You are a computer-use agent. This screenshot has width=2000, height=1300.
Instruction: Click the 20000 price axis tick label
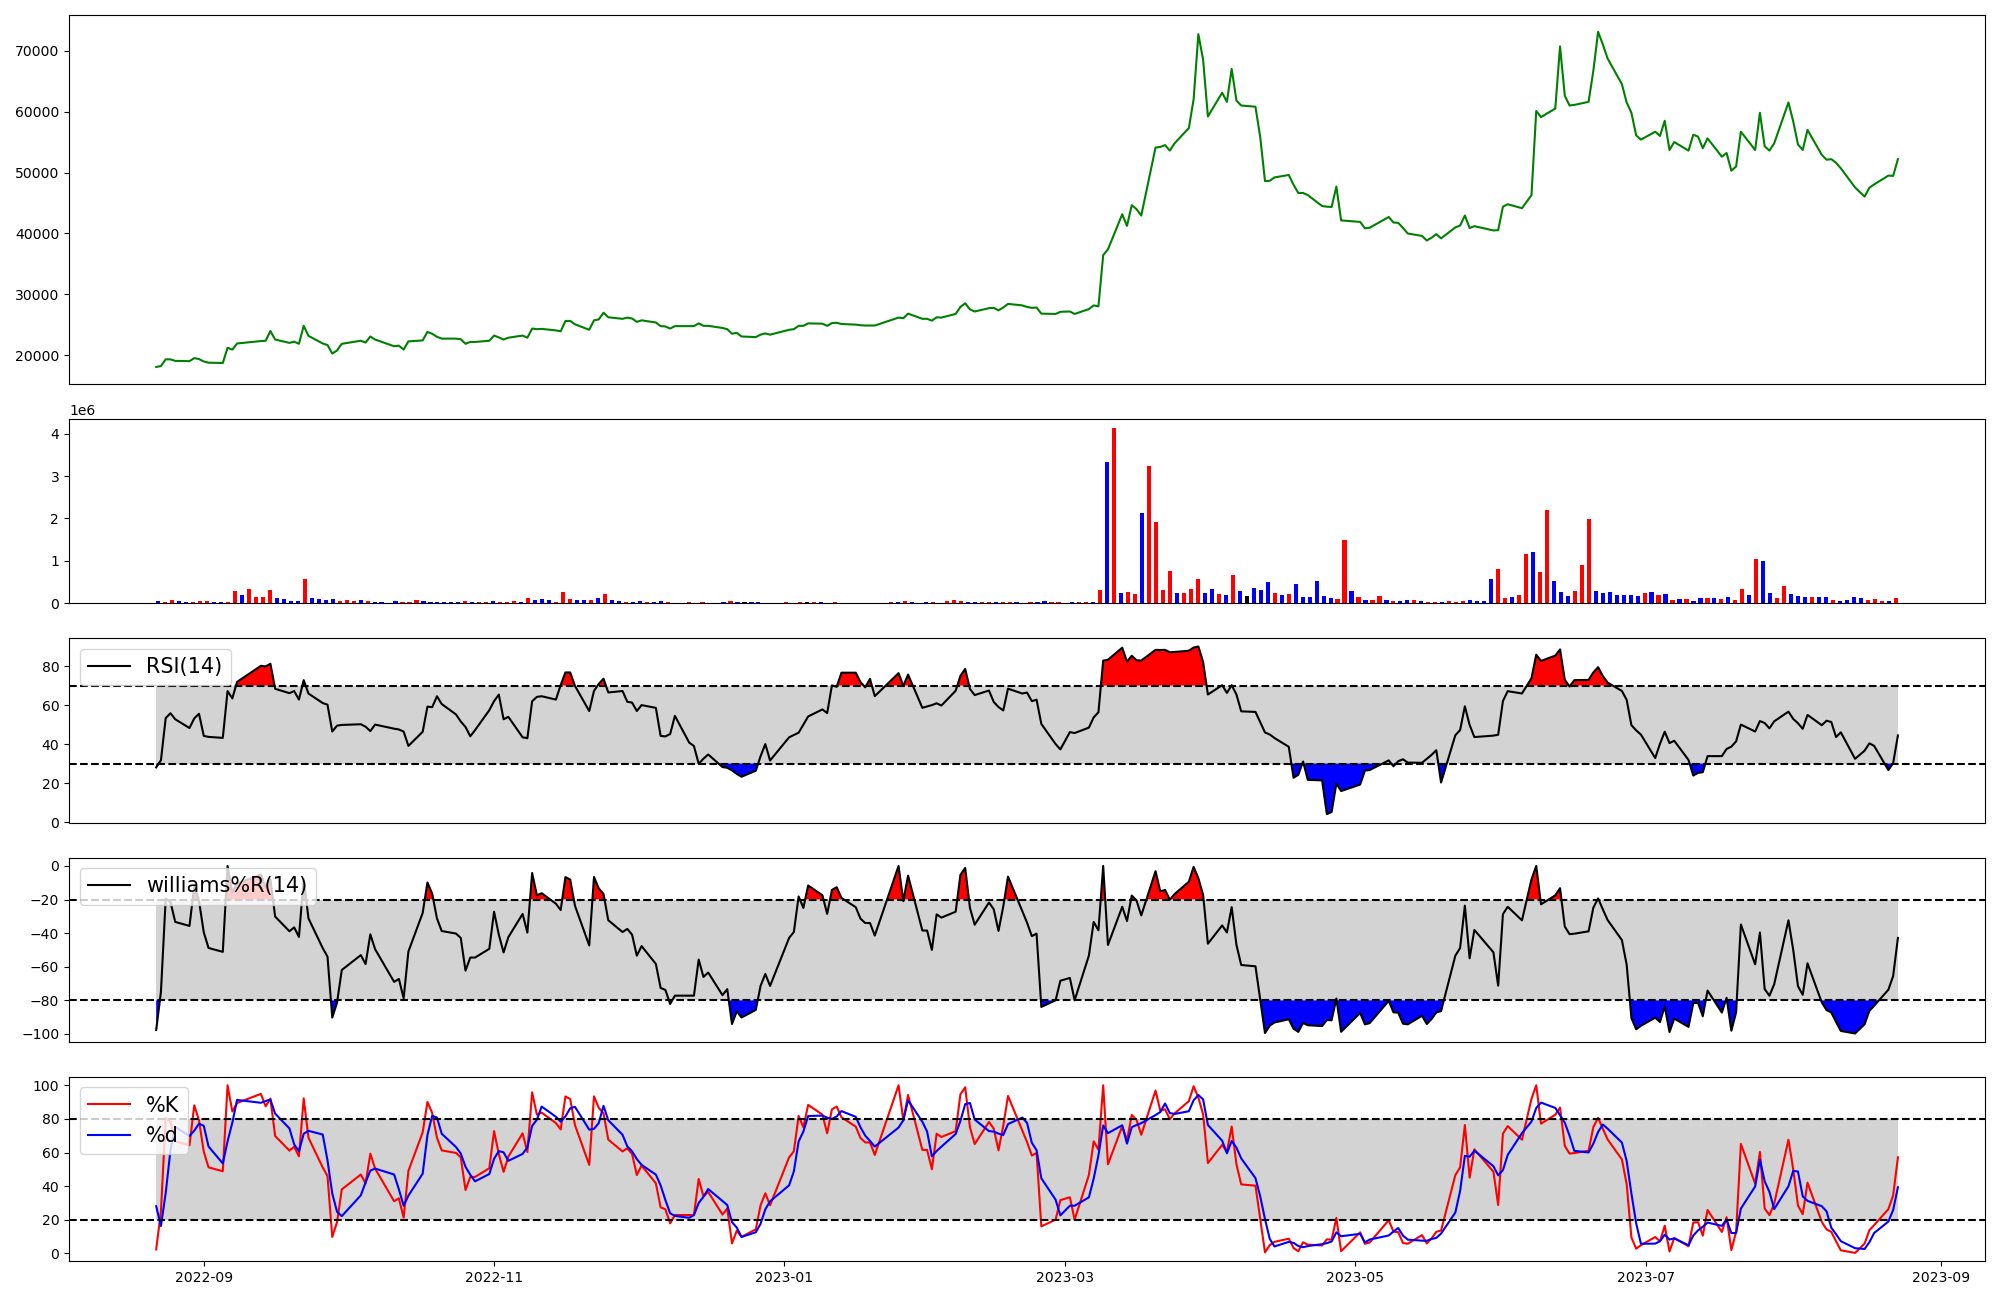click(36, 356)
